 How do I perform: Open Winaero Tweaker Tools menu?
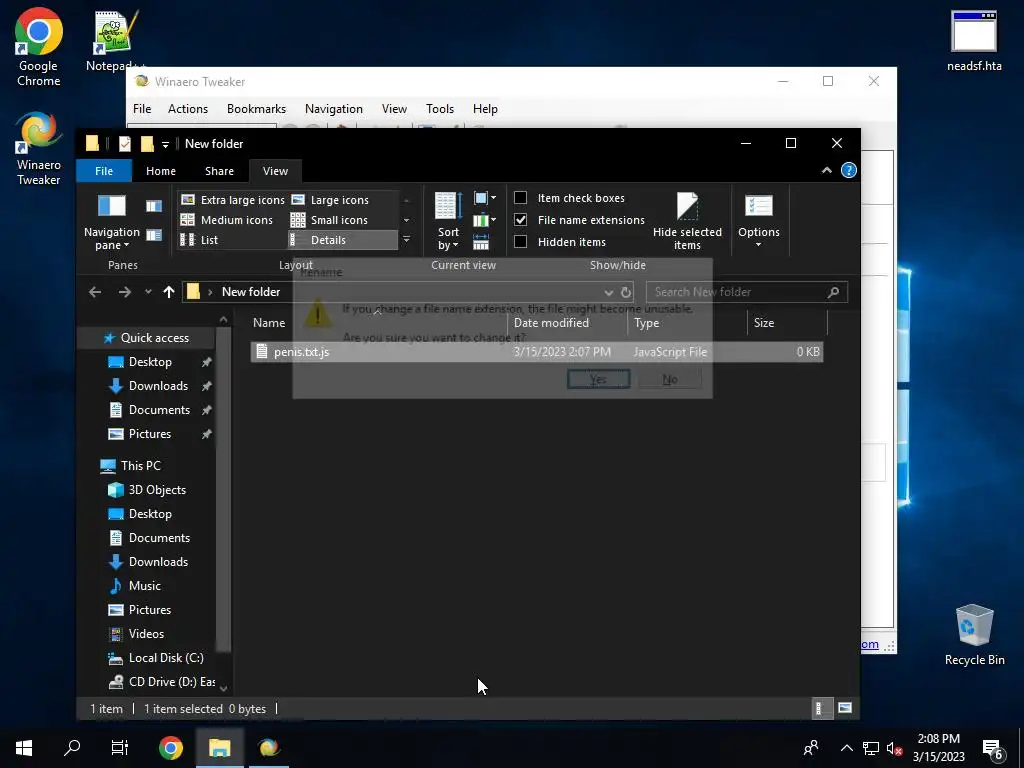coord(440,109)
